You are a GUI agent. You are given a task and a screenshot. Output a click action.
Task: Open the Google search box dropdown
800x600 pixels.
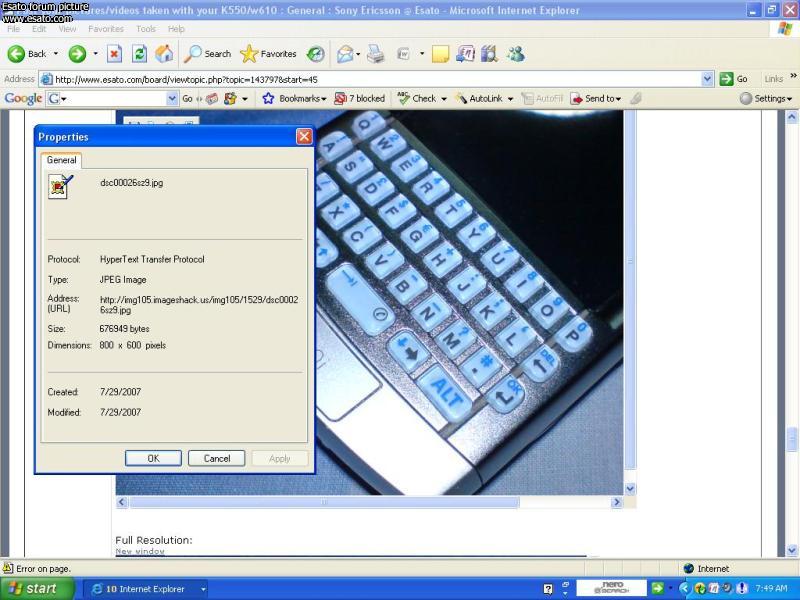[x=172, y=98]
